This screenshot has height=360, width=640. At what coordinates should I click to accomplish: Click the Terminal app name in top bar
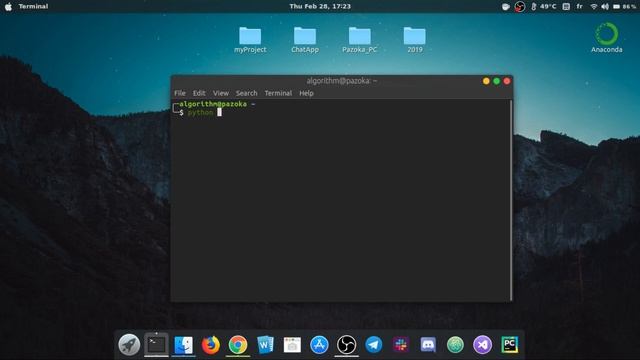point(33,7)
